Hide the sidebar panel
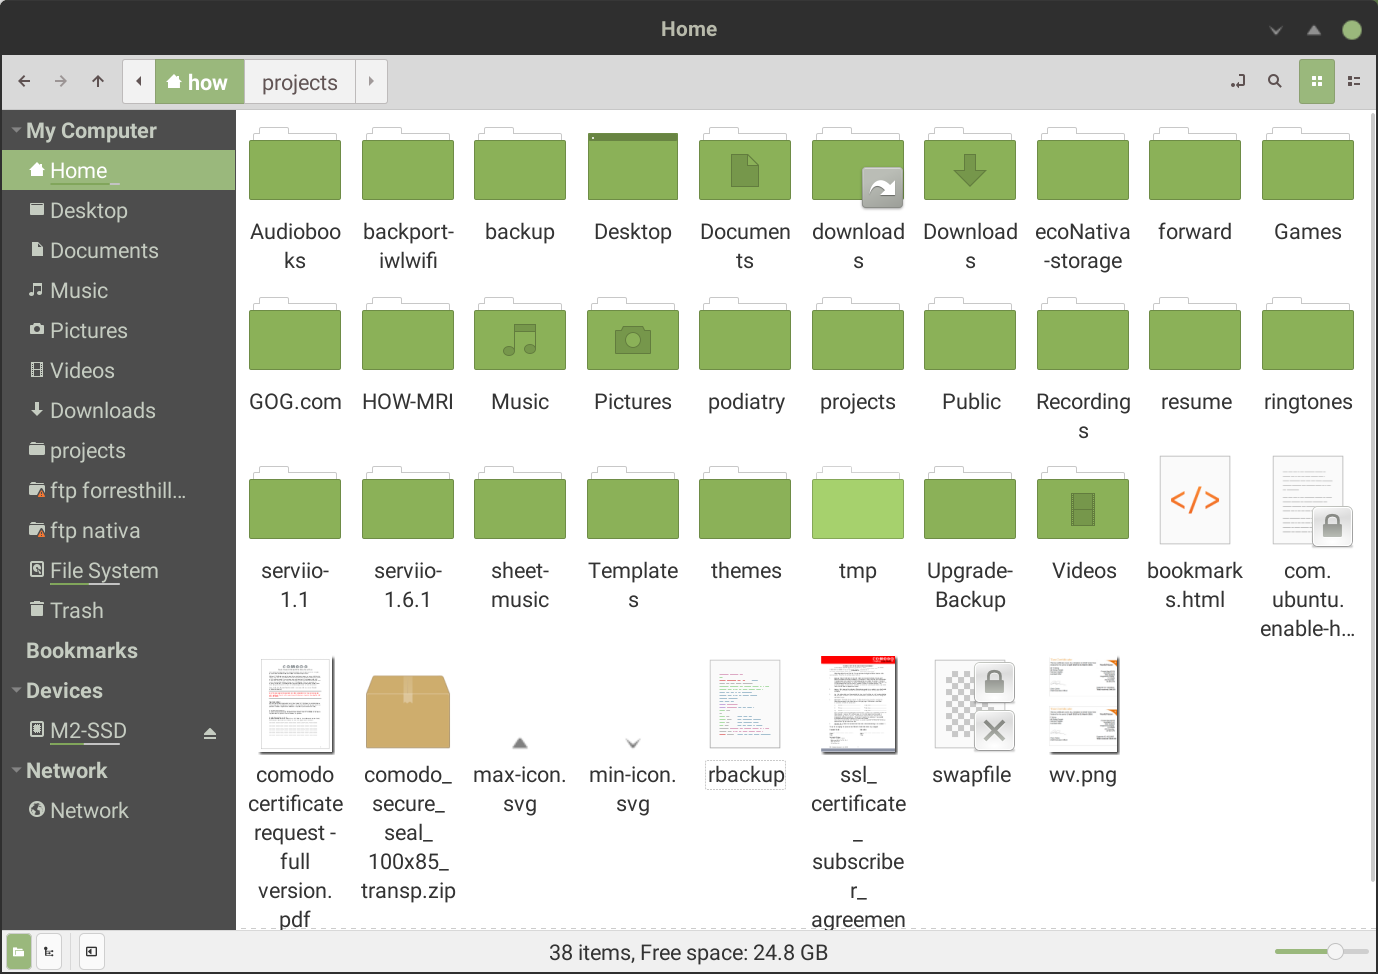 click(x=91, y=952)
